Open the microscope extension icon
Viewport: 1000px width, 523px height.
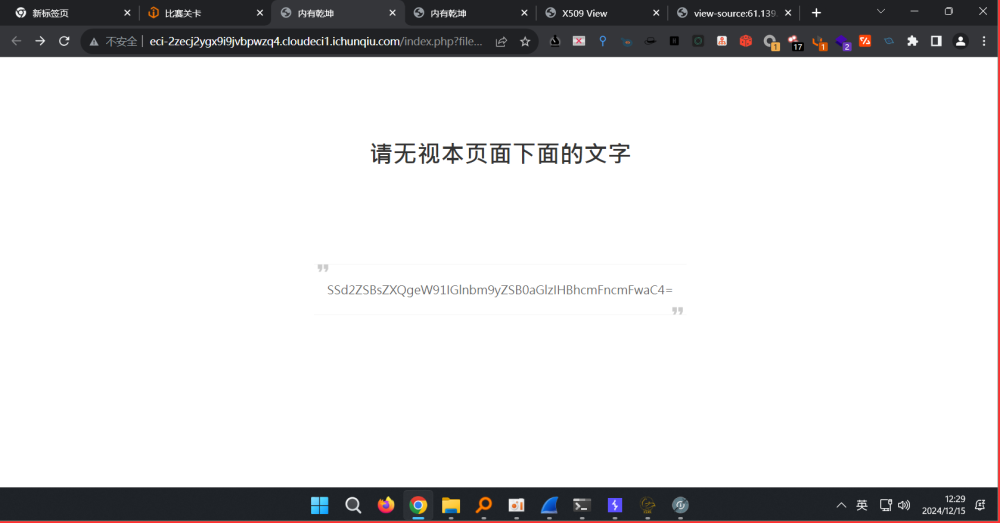[x=555, y=41]
